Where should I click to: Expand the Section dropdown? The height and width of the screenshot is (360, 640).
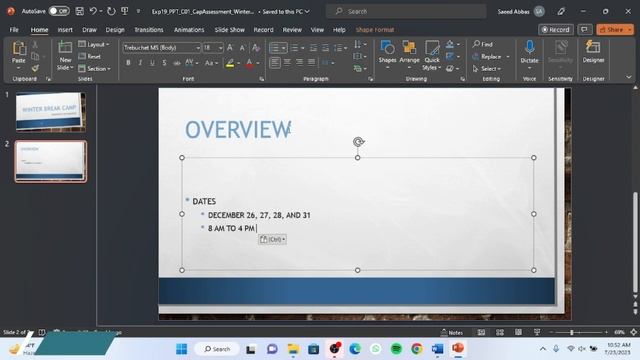point(94,69)
